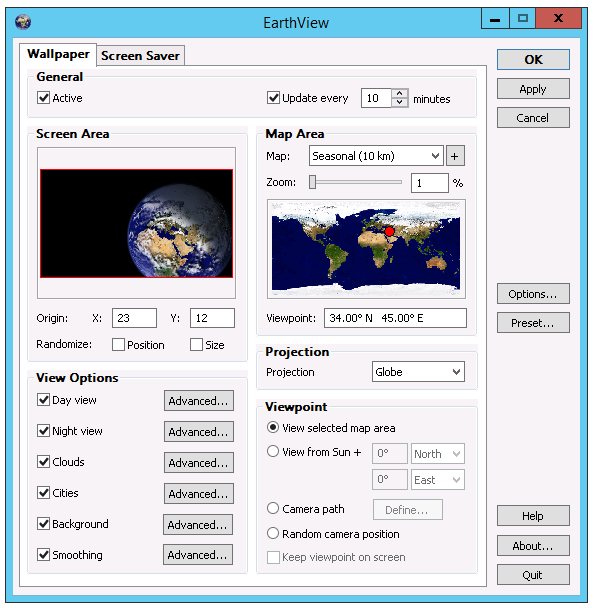Click the Cancel button
594x608 pixels.
point(533,117)
